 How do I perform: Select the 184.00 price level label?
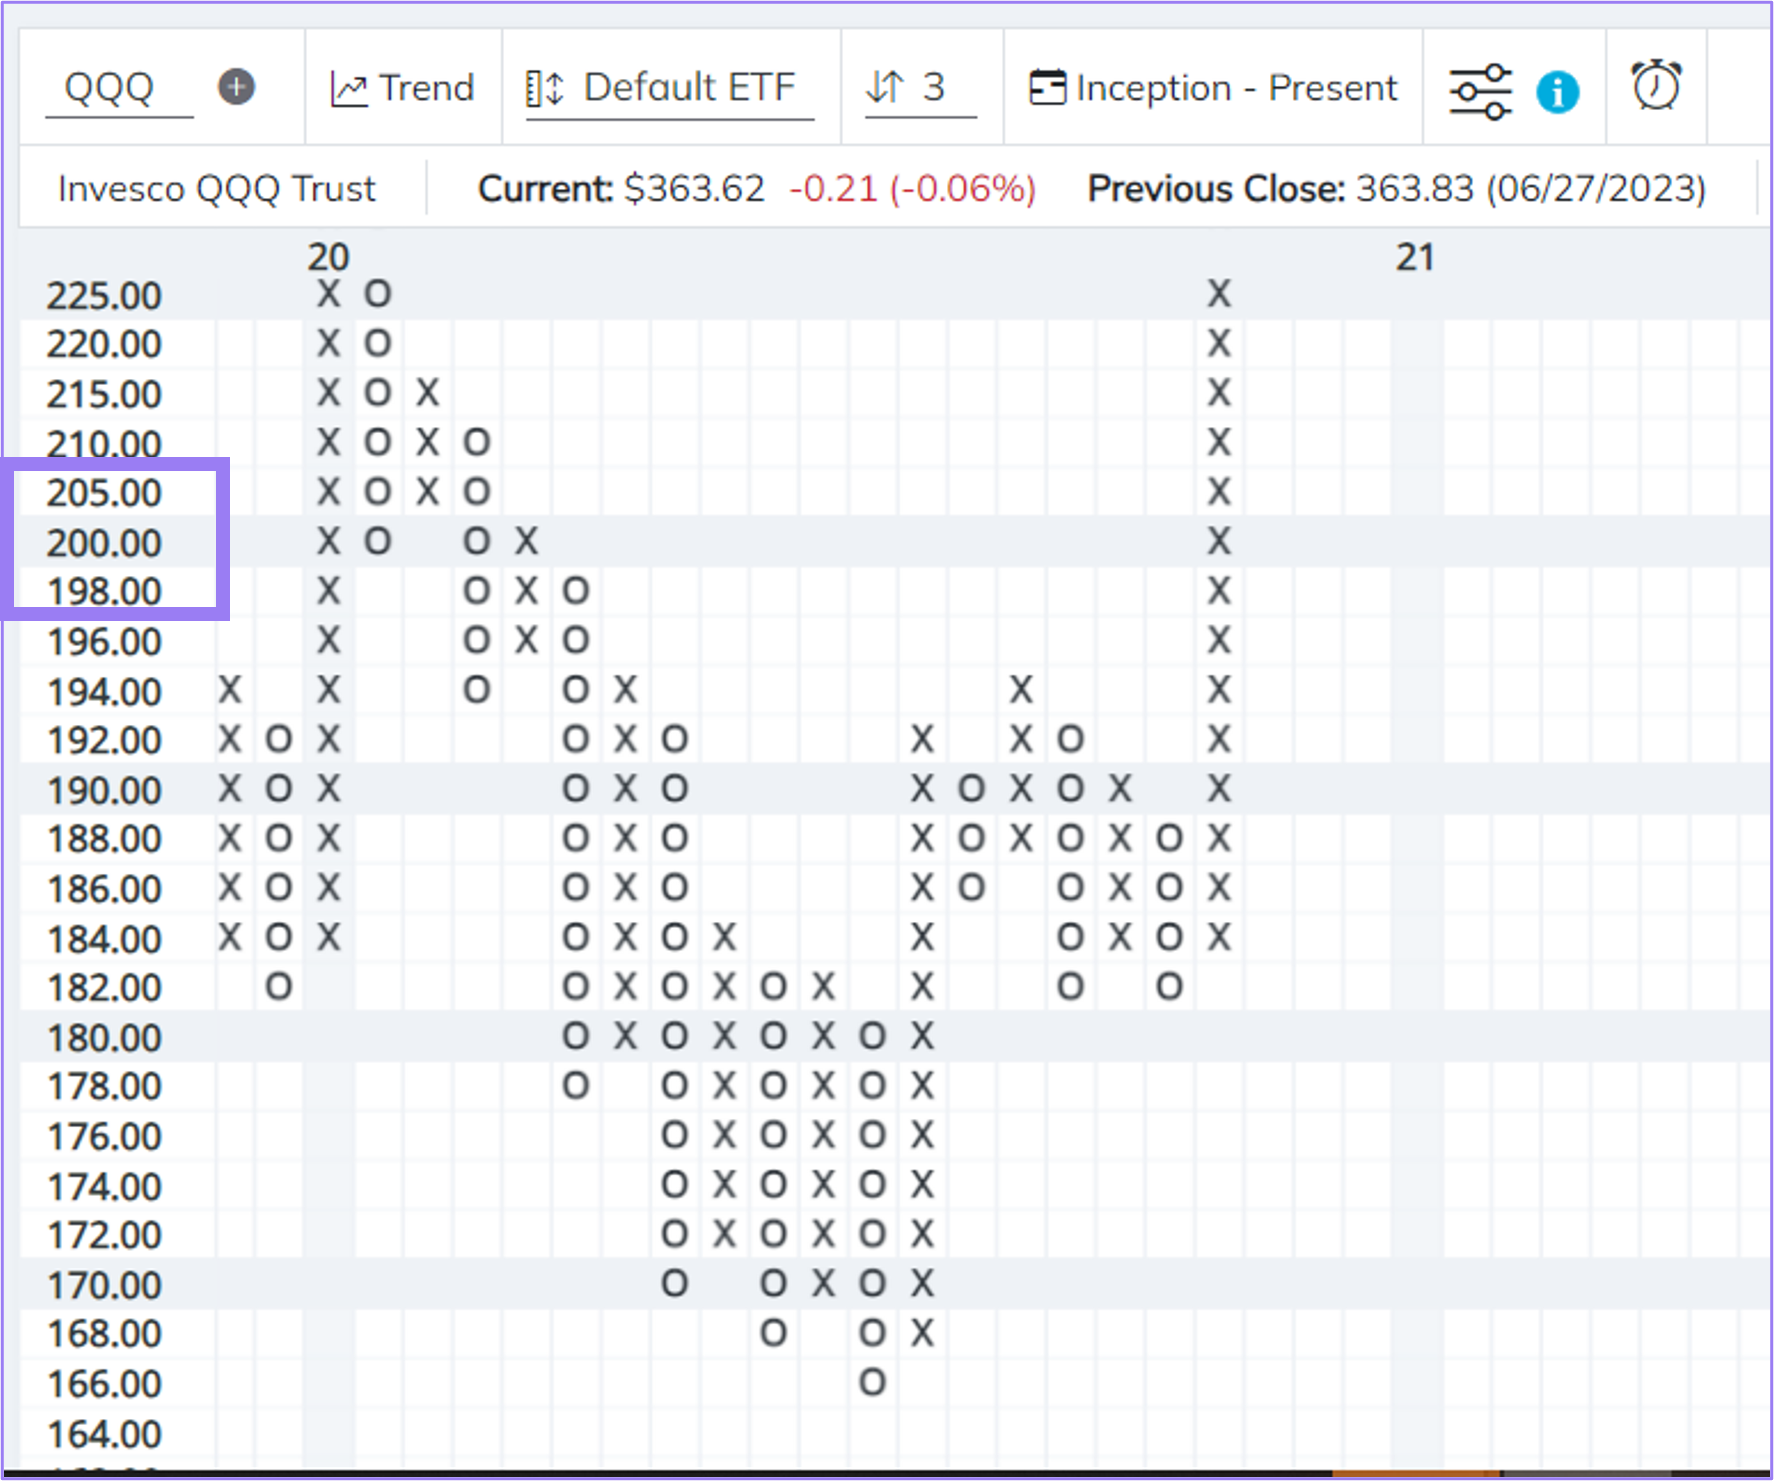(x=104, y=939)
